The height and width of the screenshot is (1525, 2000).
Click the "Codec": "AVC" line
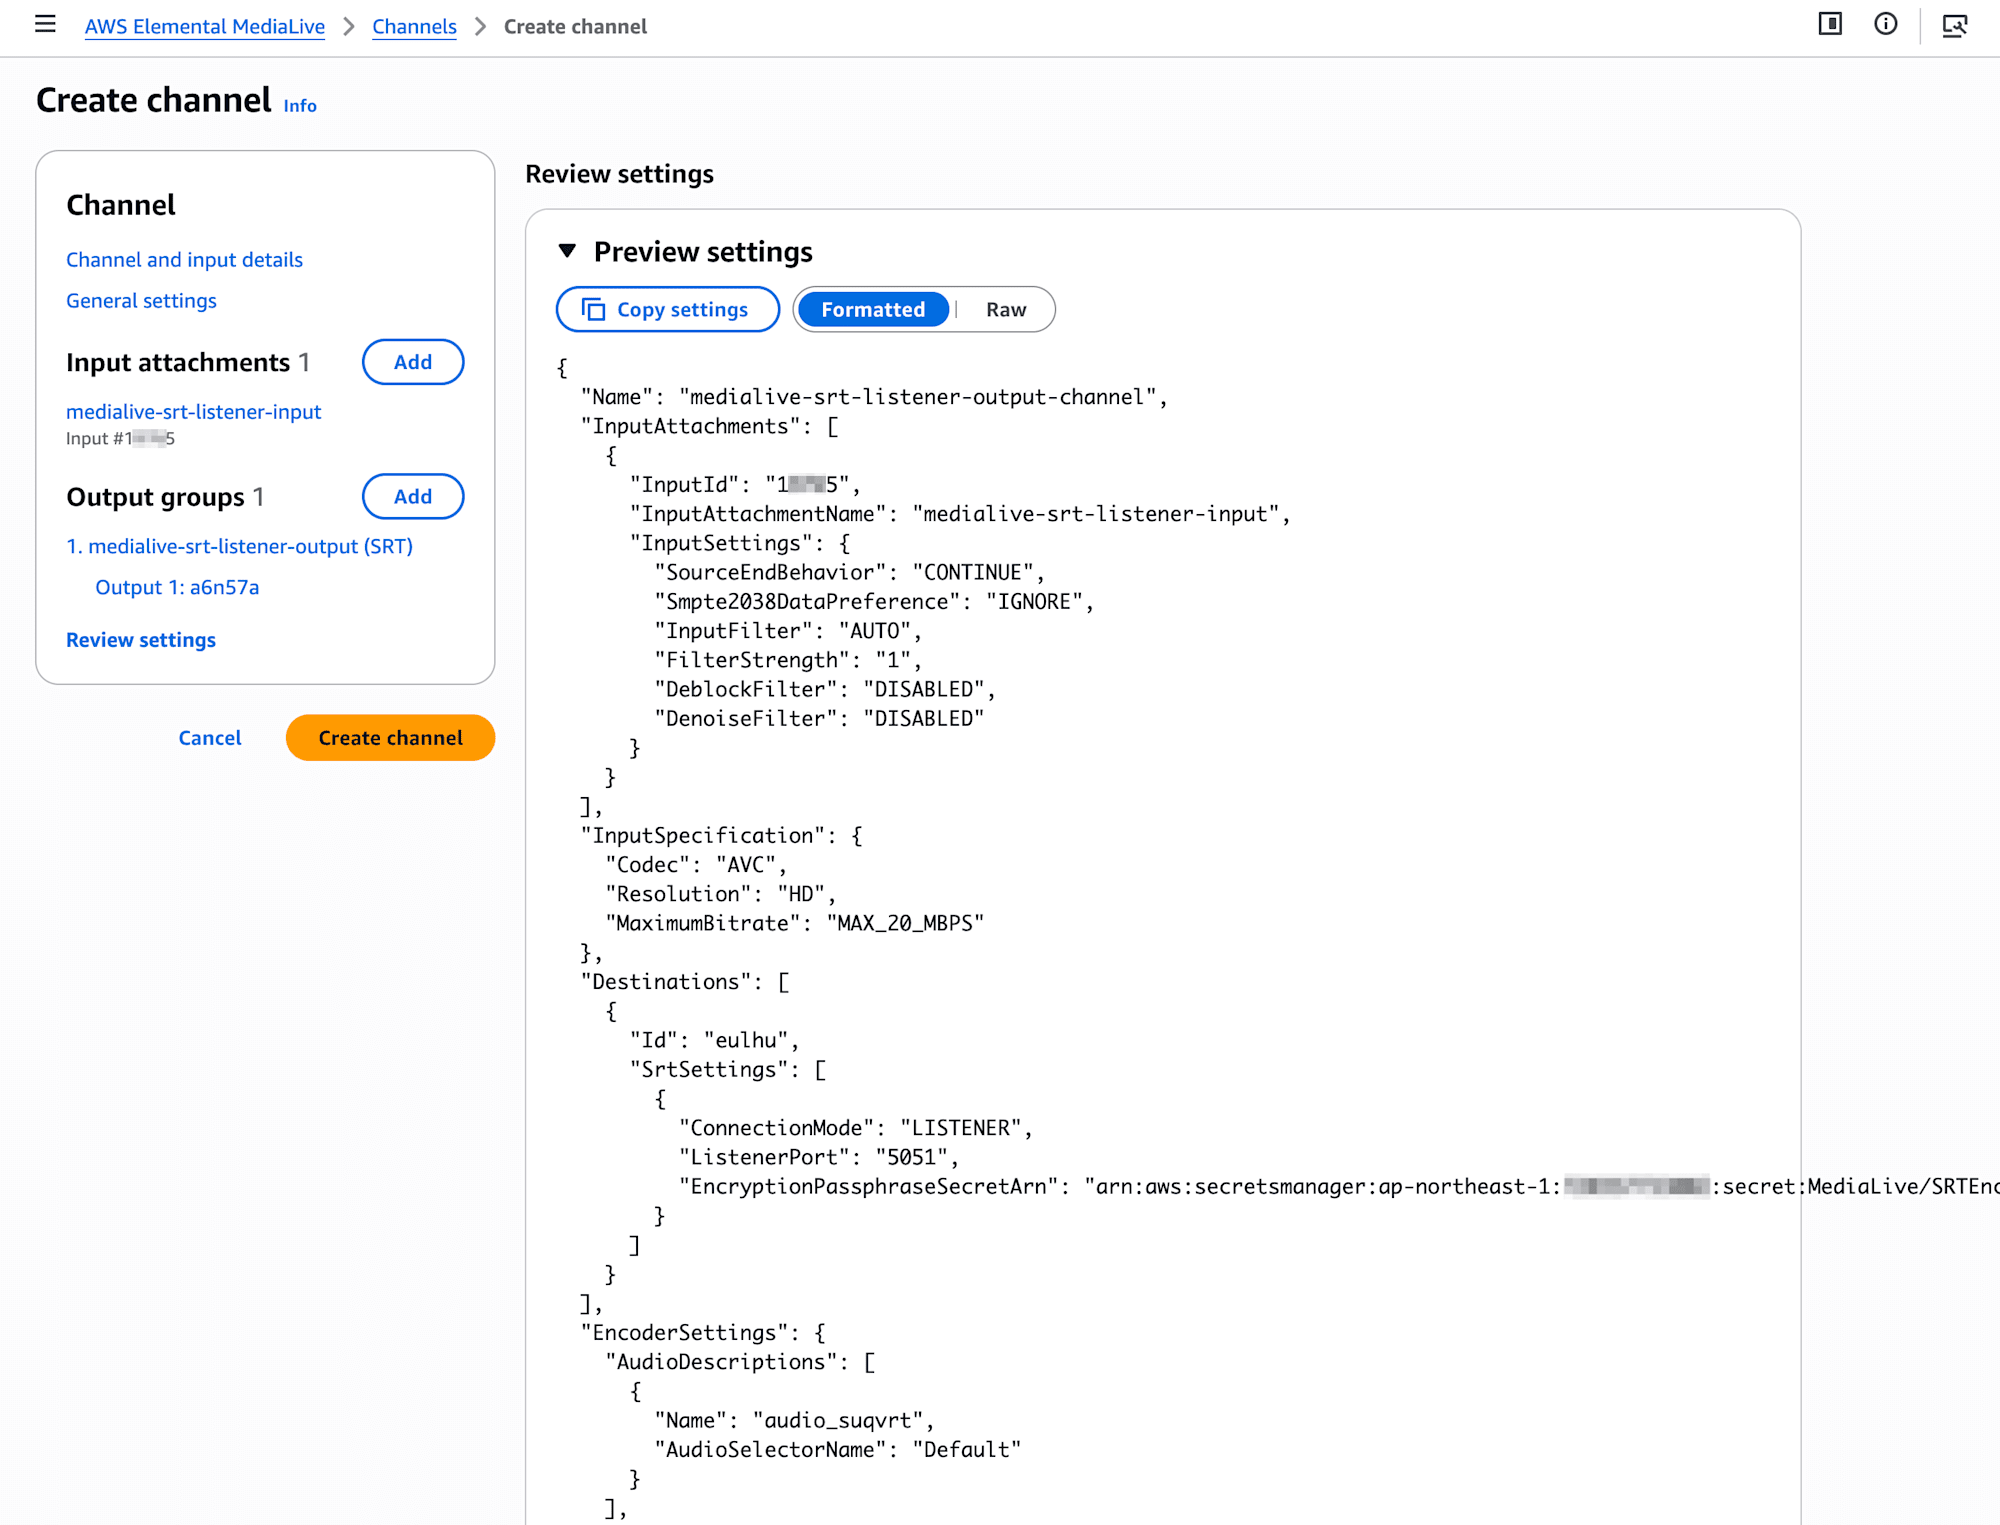[x=696, y=865]
